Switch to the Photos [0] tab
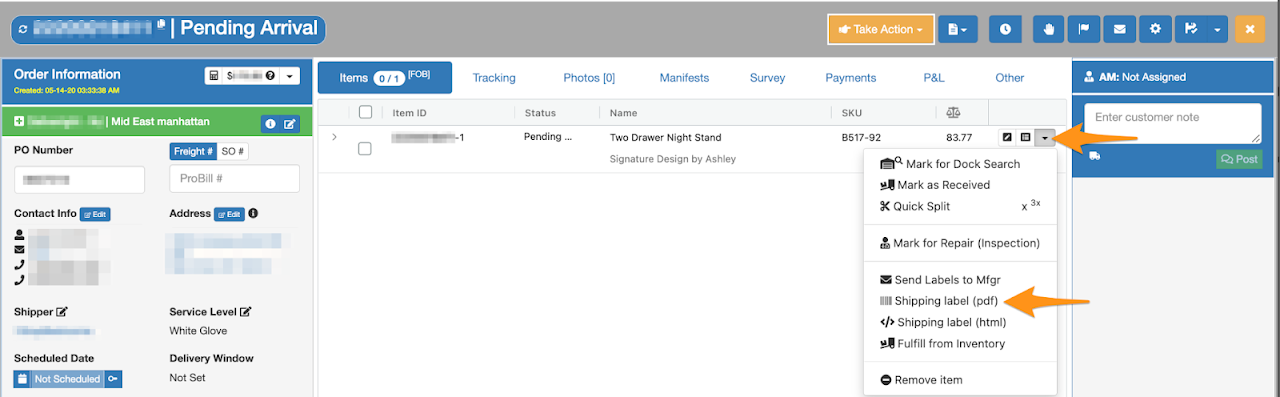1280x397 pixels. click(589, 77)
